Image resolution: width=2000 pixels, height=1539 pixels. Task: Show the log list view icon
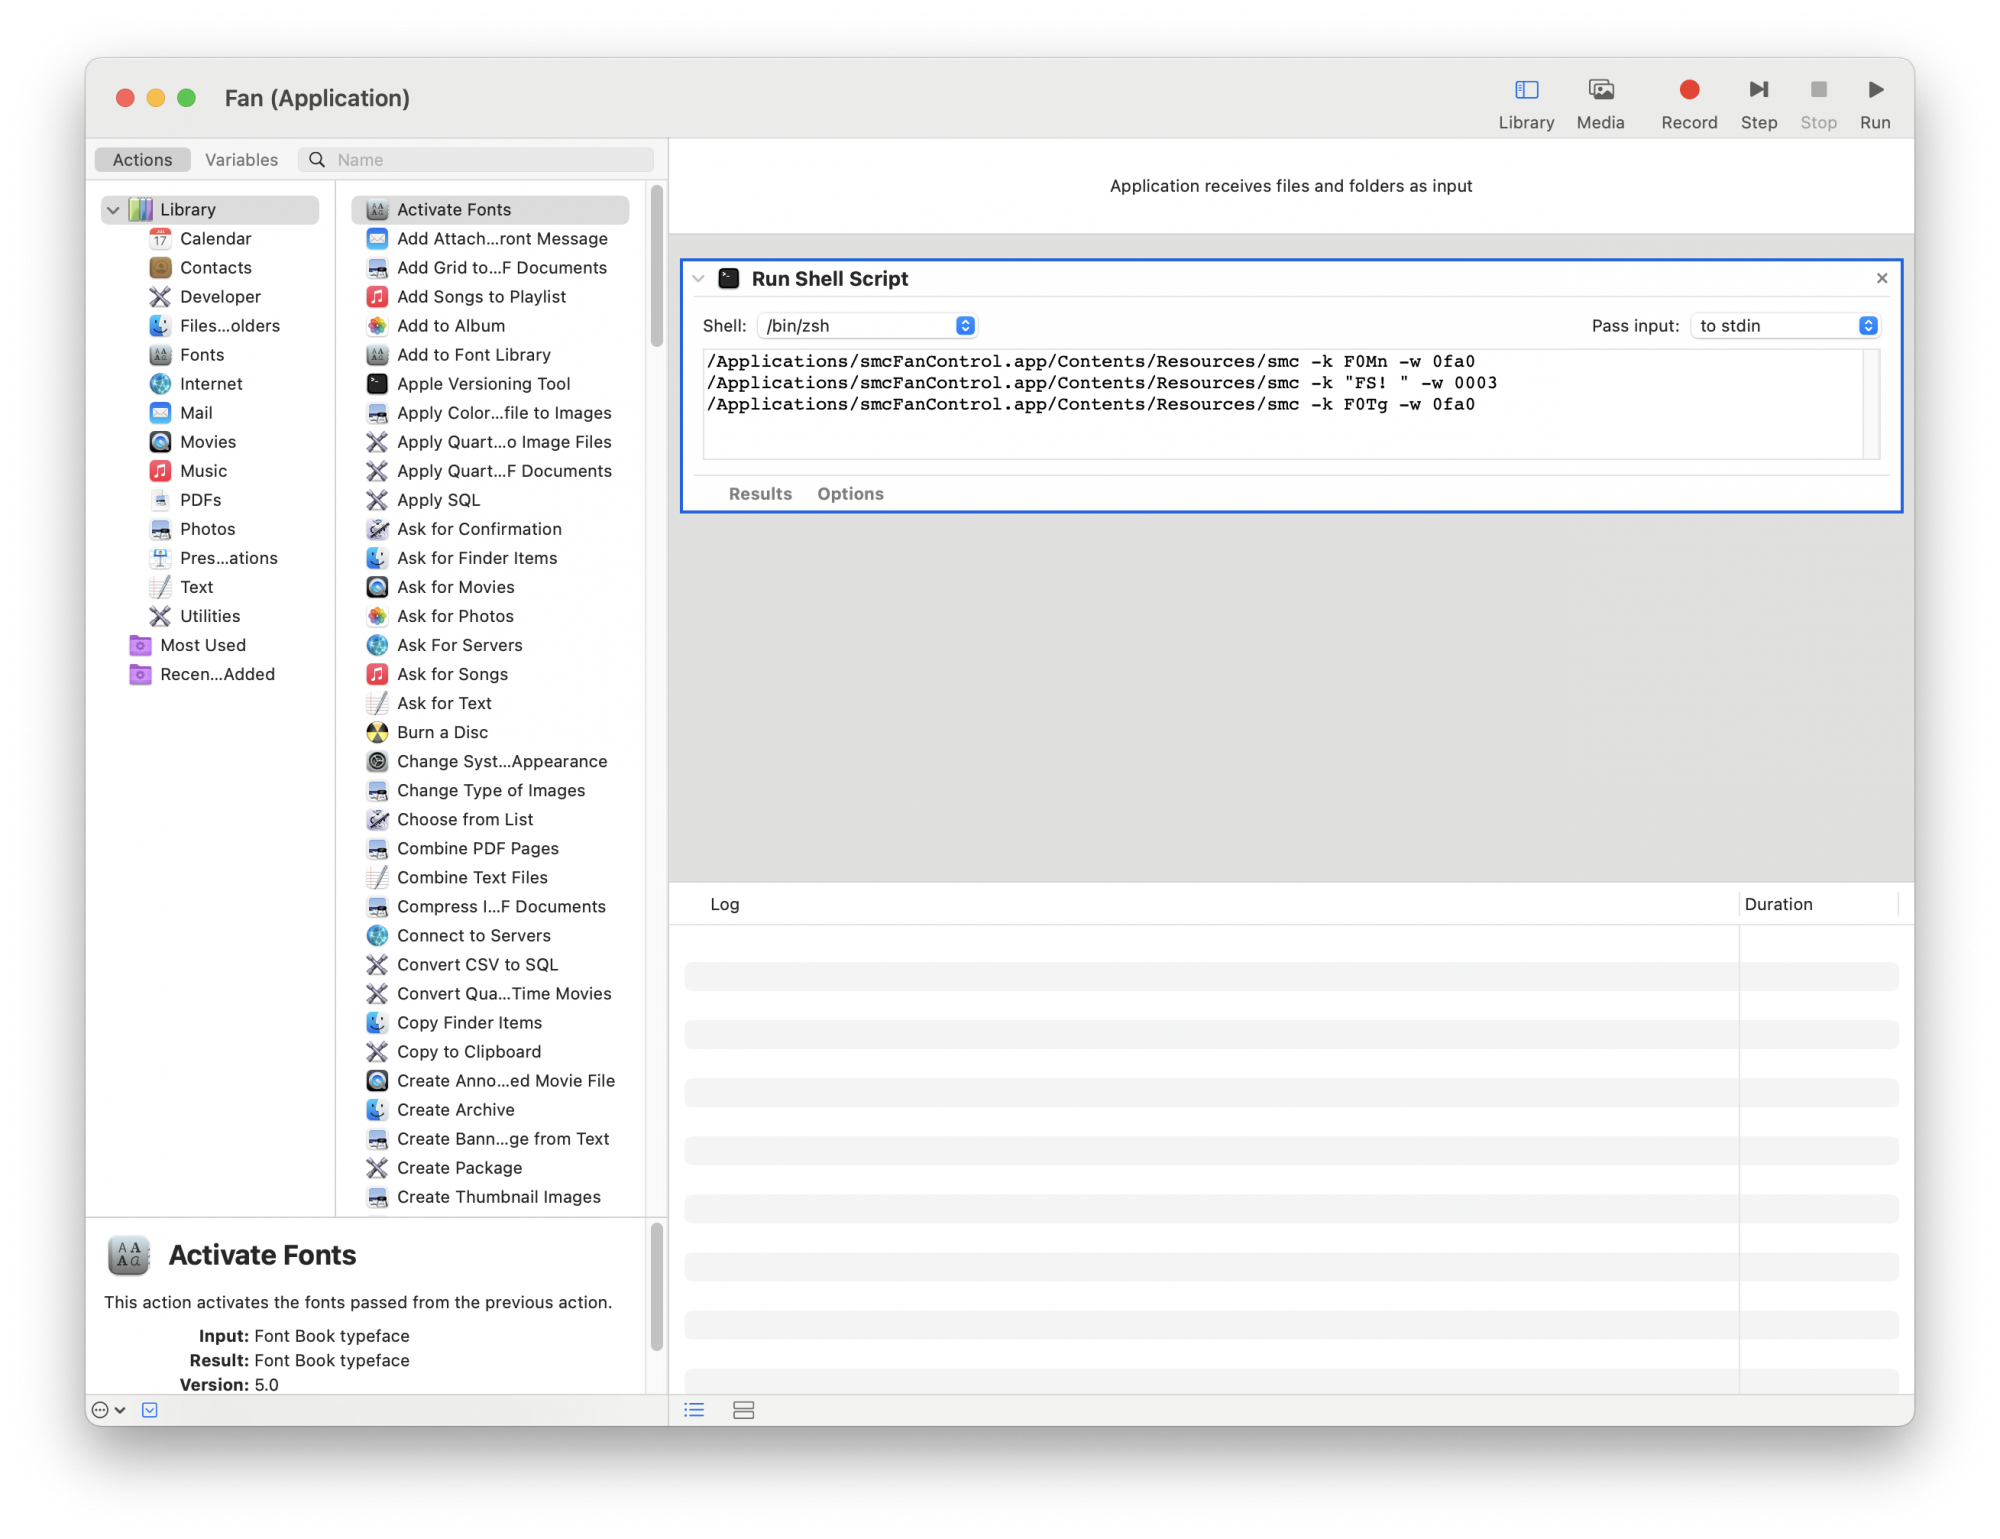[694, 1410]
